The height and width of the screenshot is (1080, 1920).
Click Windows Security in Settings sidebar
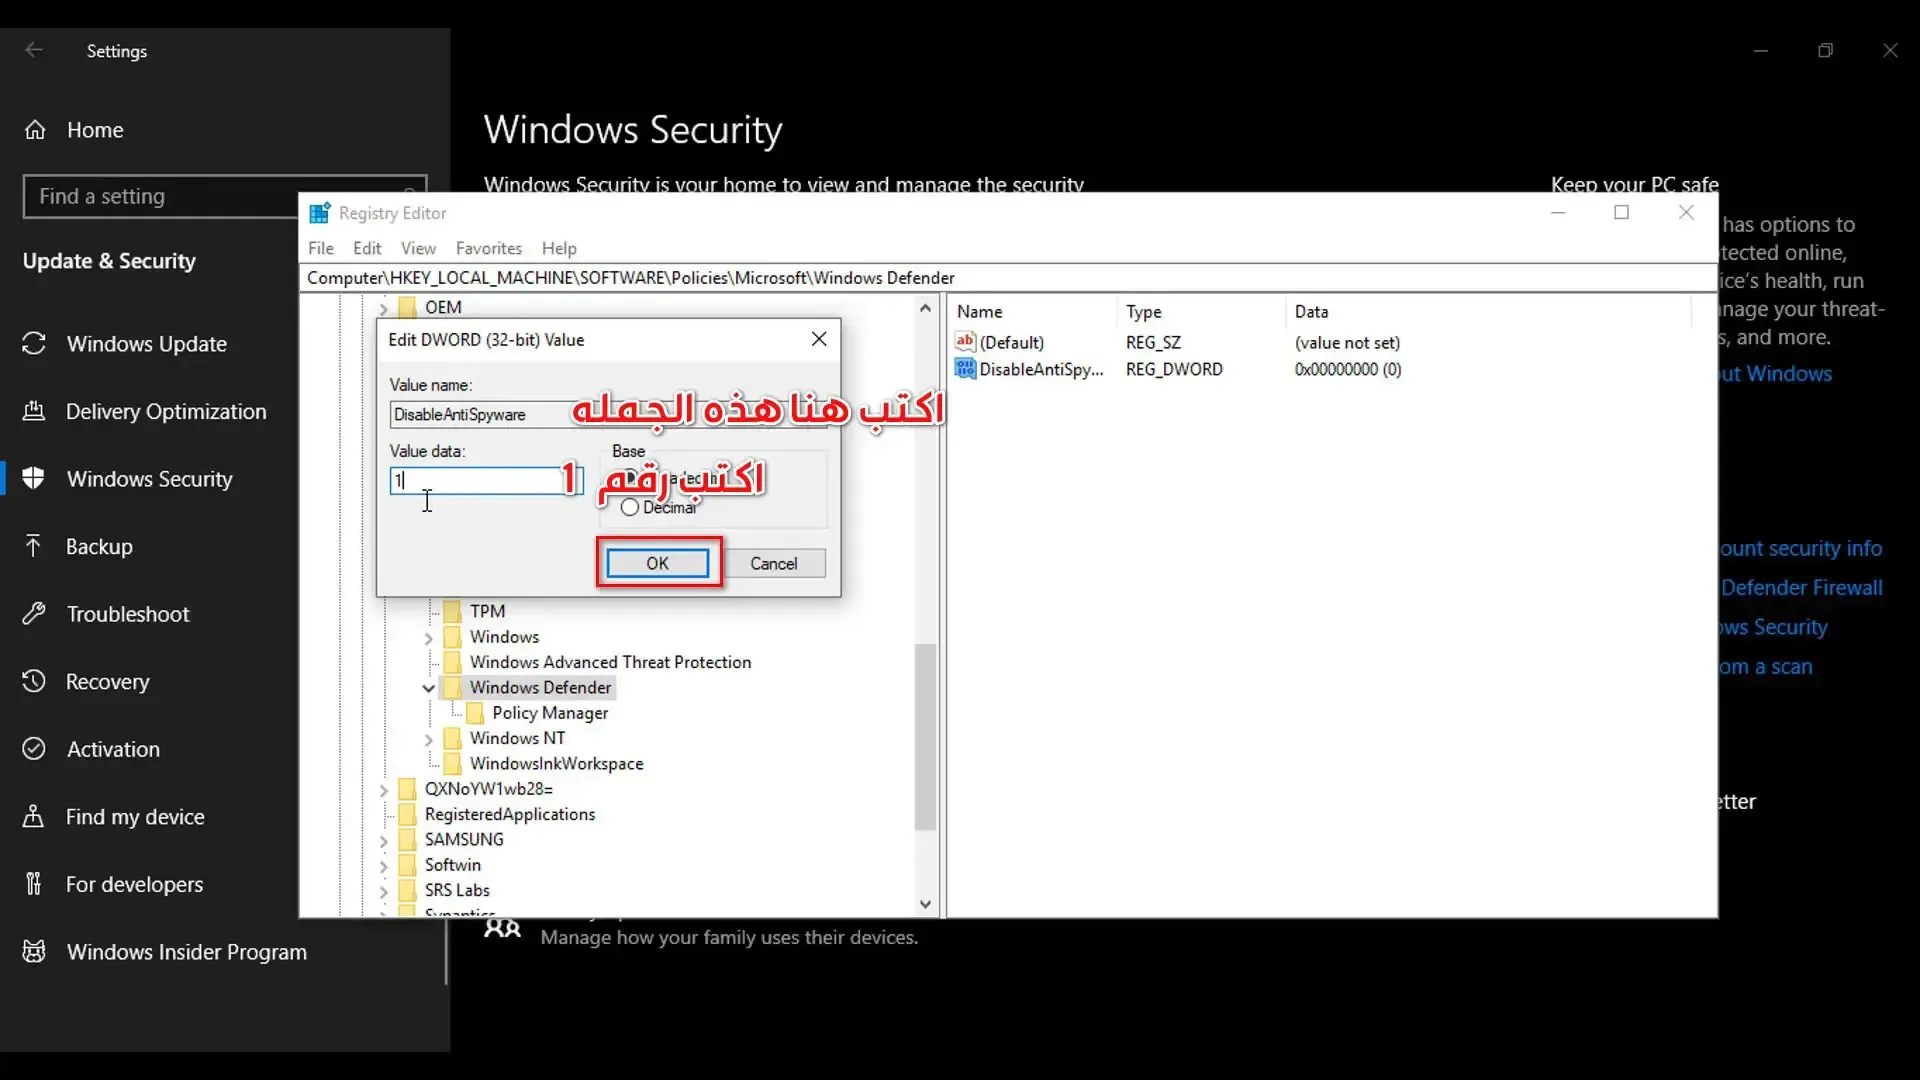(x=149, y=477)
